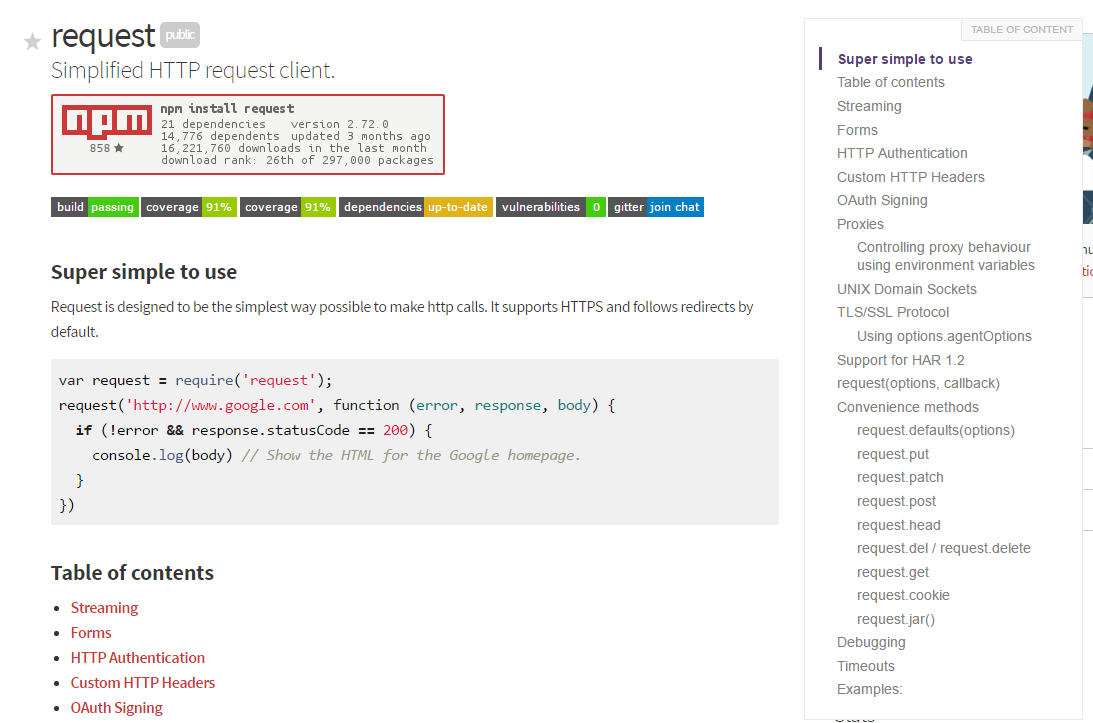Select Proxies in the sidebar TOC

click(859, 224)
